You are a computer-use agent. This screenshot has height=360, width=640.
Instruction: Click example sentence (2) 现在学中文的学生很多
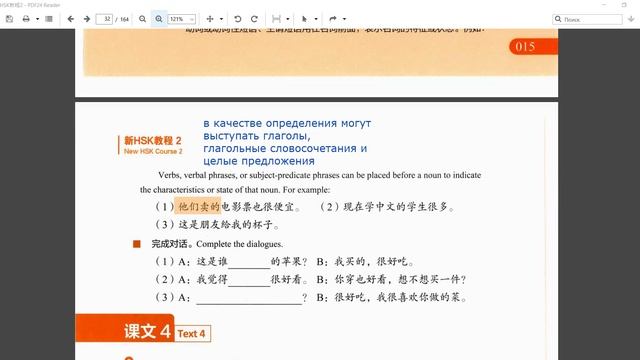(387, 207)
